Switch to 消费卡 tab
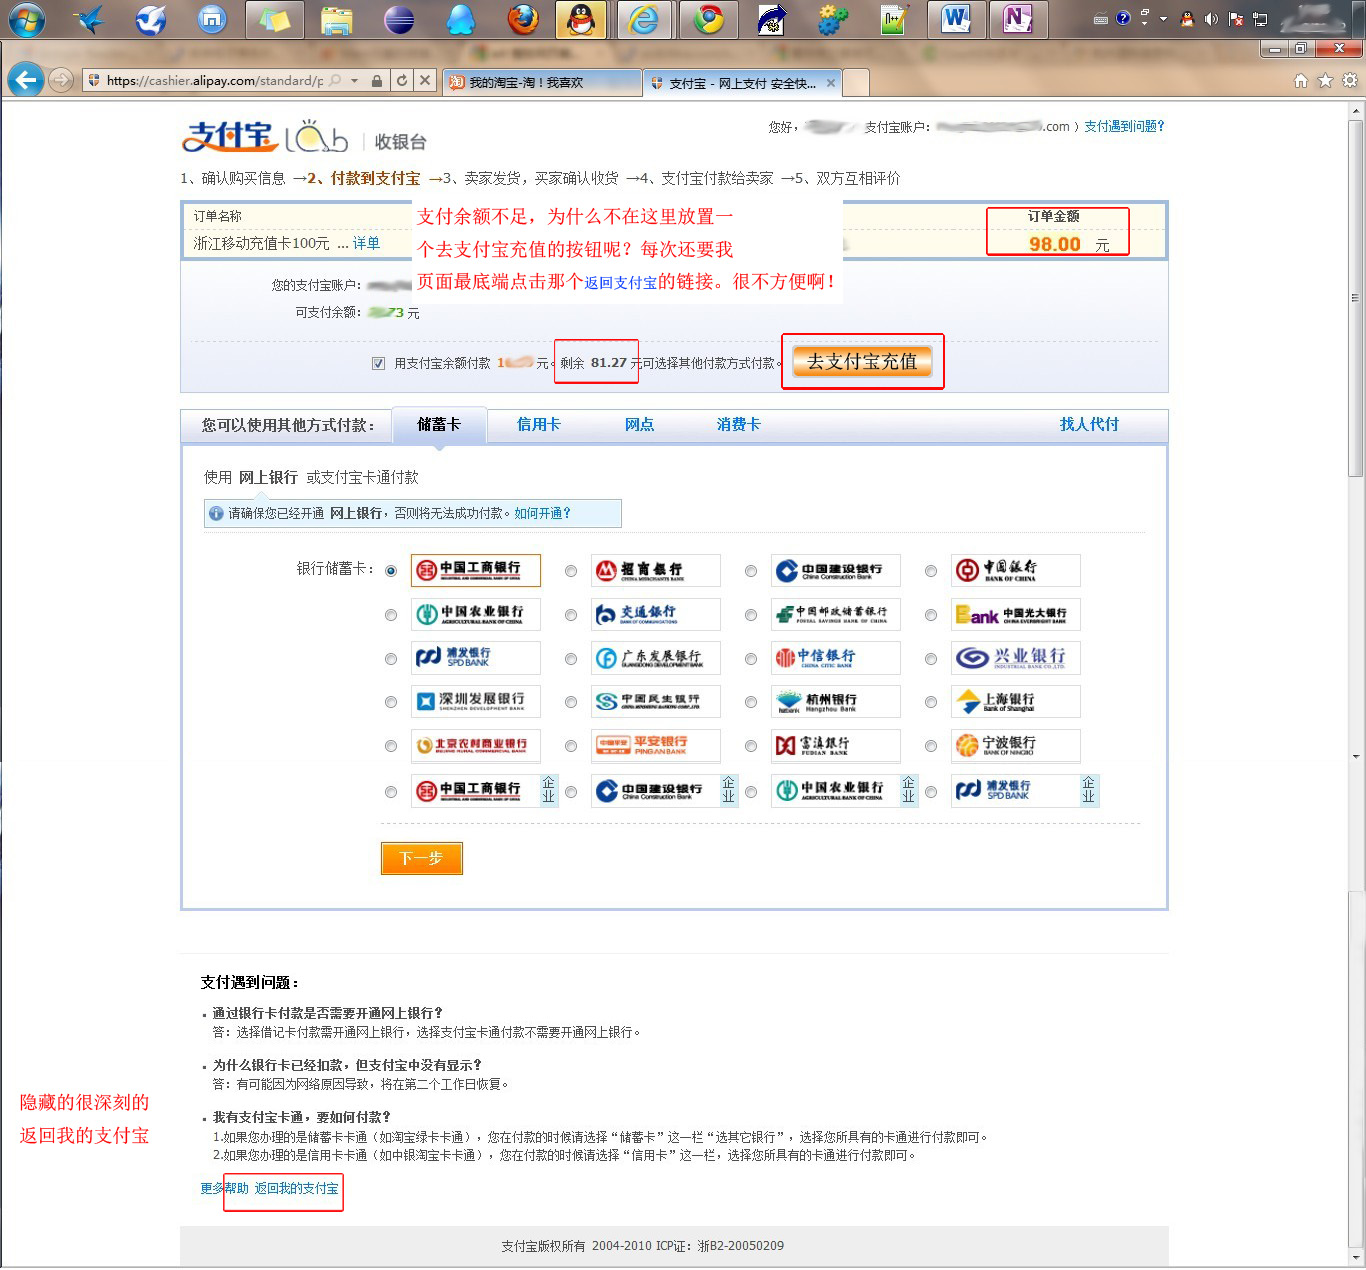The image size is (1366, 1270). [738, 424]
